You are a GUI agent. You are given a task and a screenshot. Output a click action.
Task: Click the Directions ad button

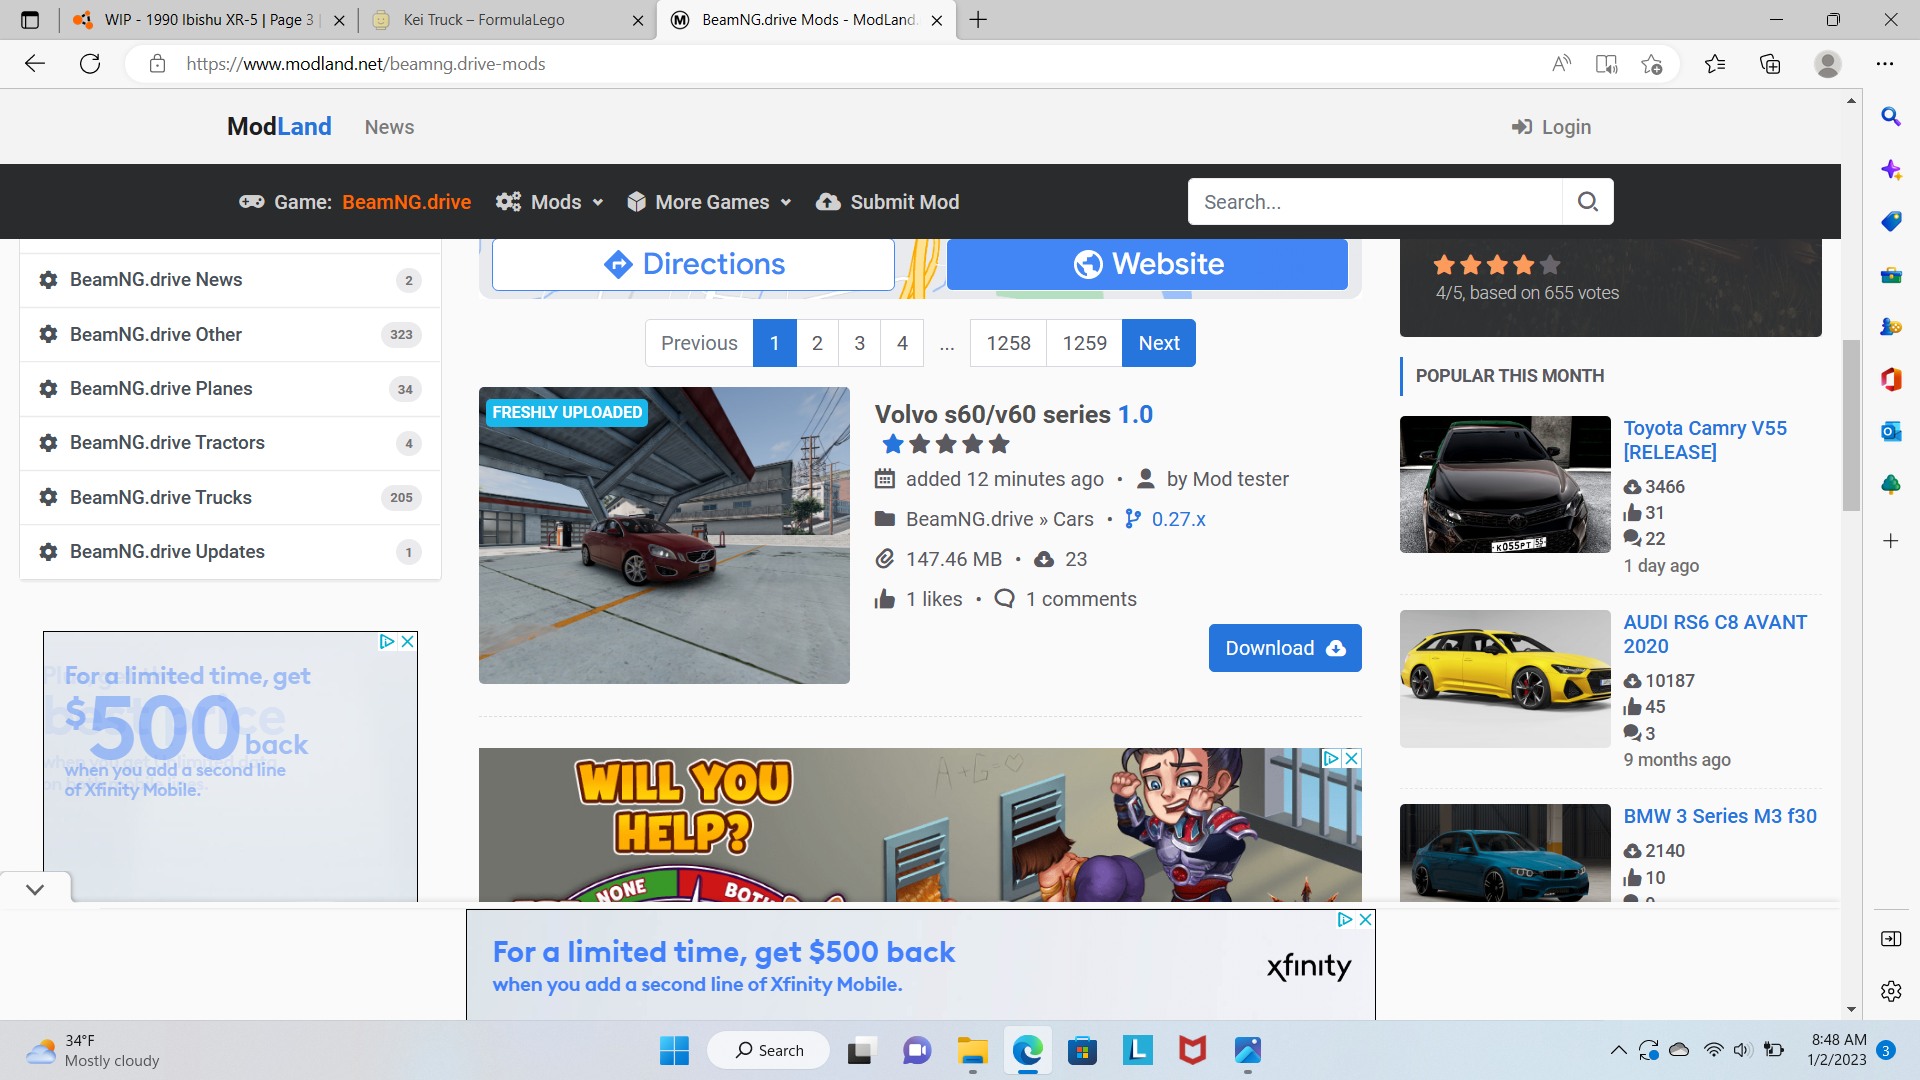coord(693,264)
